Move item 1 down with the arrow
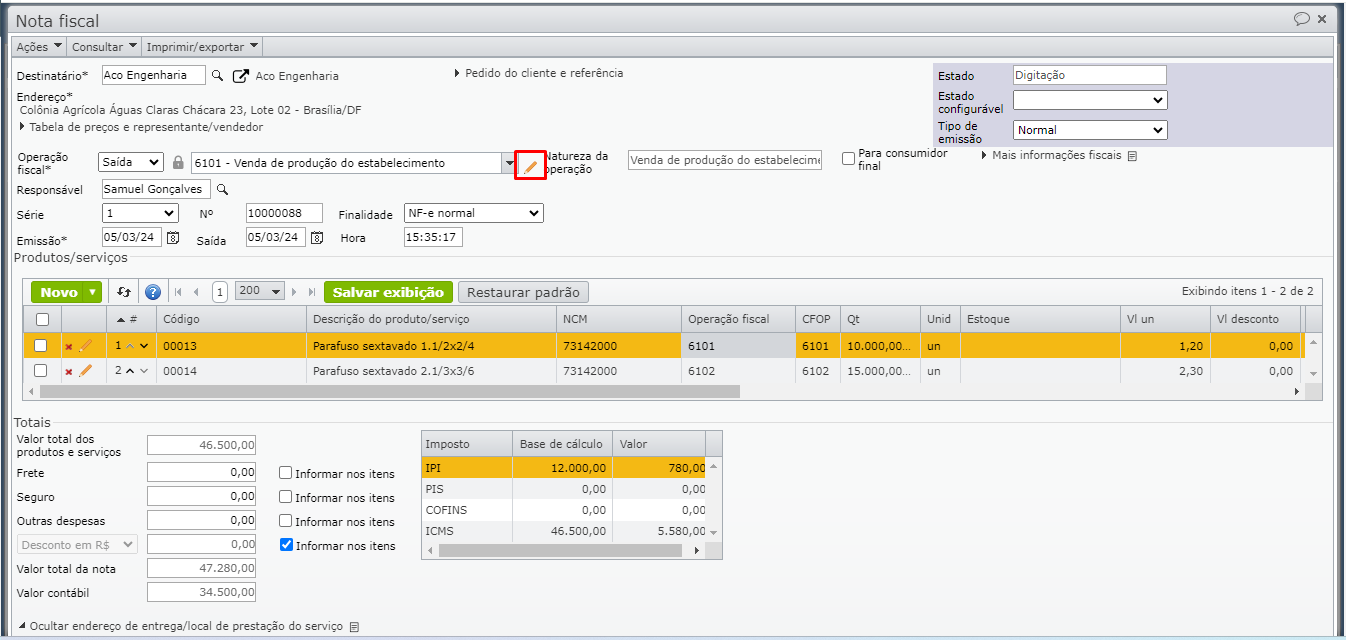Screen dimensions: 1346x640 pos(144,346)
